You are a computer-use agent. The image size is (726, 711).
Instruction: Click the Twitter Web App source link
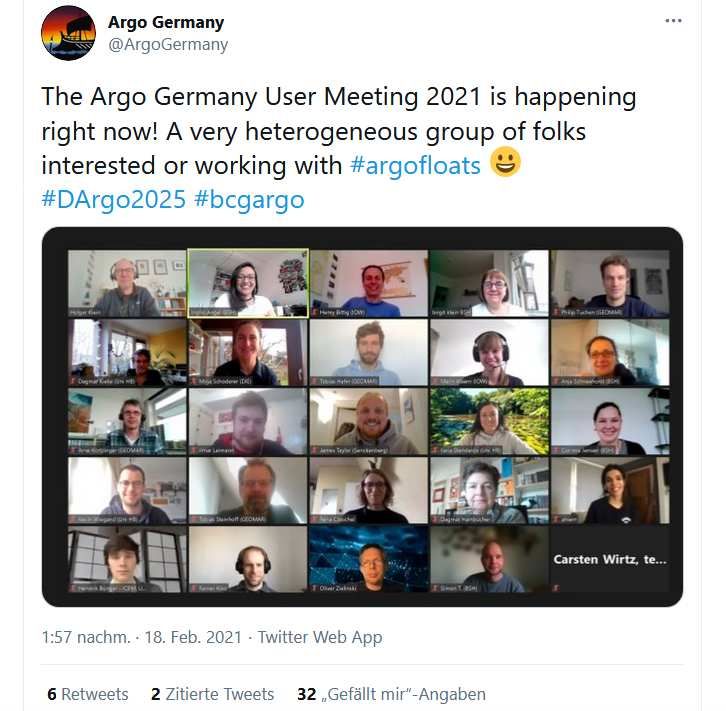click(x=320, y=637)
